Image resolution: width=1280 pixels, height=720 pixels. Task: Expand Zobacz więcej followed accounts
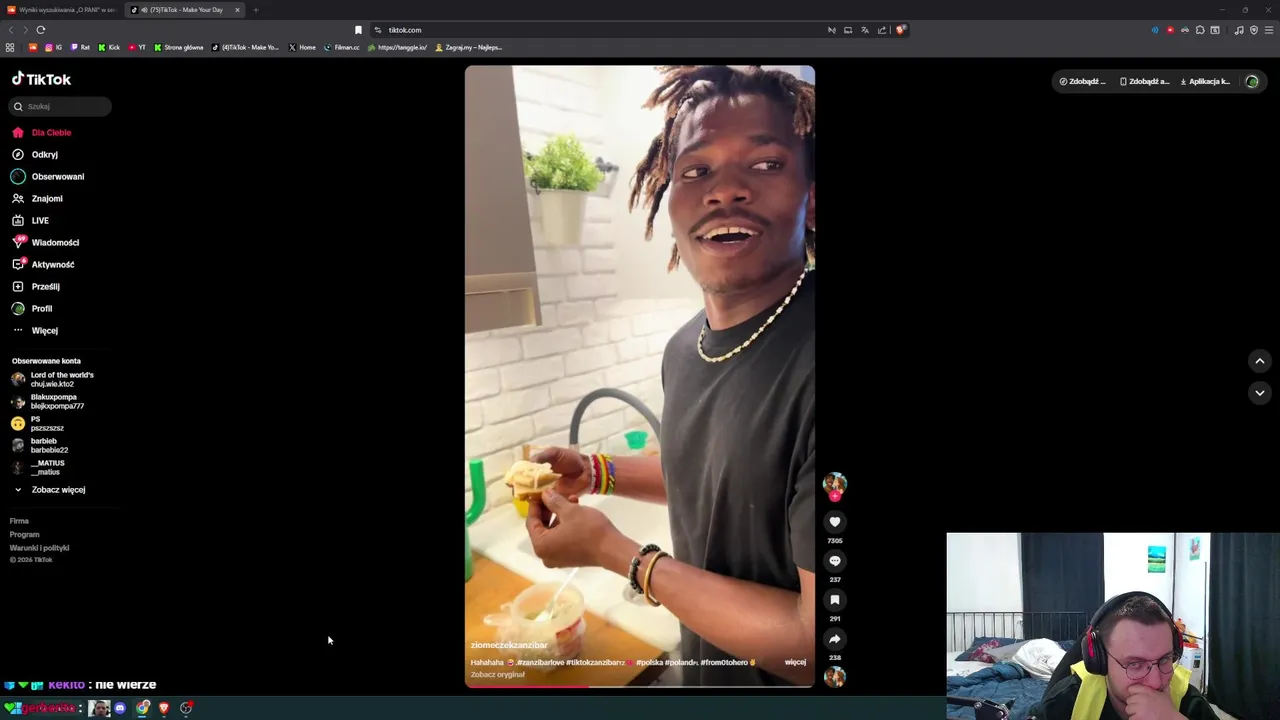coord(49,489)
